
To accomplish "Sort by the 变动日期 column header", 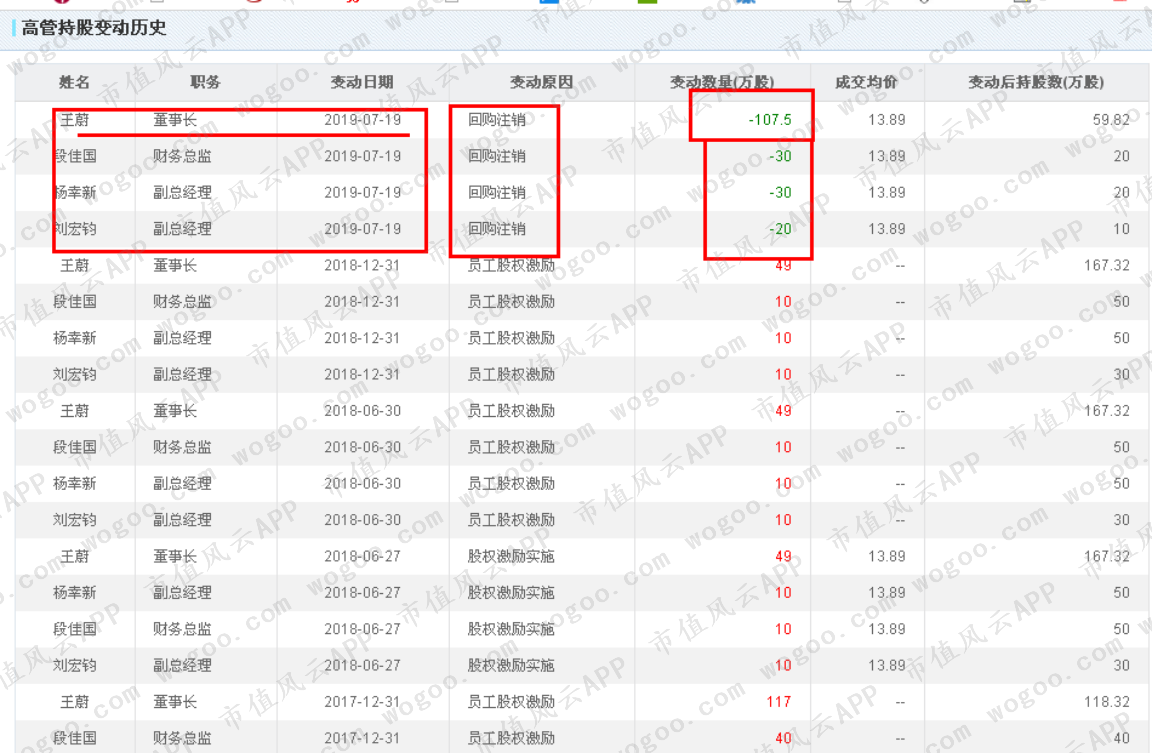I will tap(362, 82).
